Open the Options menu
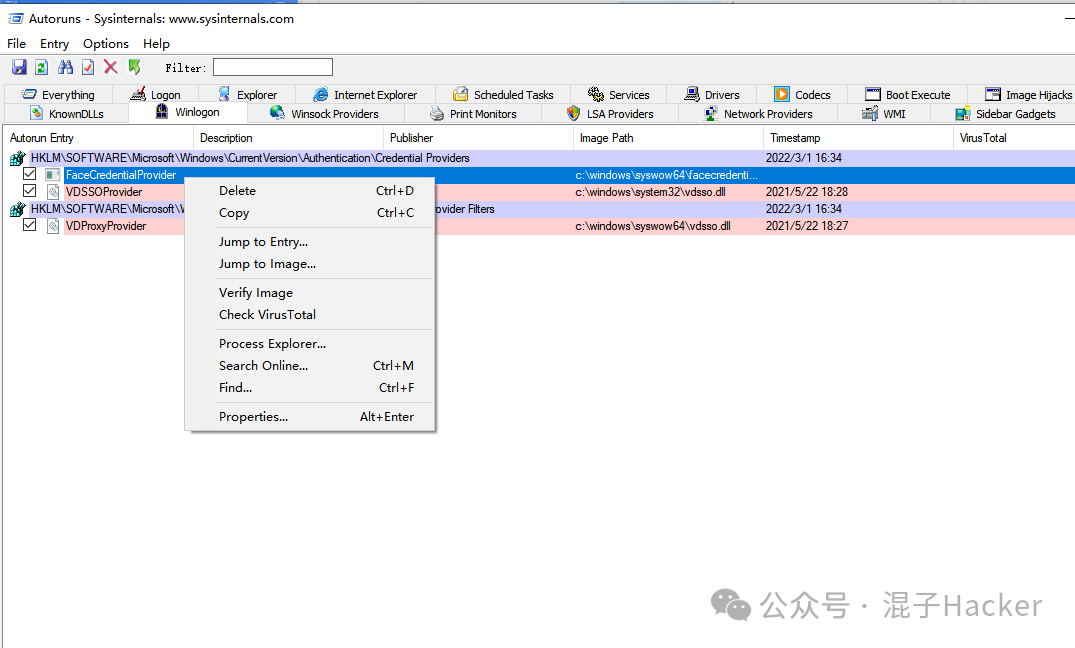This screenshot has width=1075, height=648. (x=105, y=43)
